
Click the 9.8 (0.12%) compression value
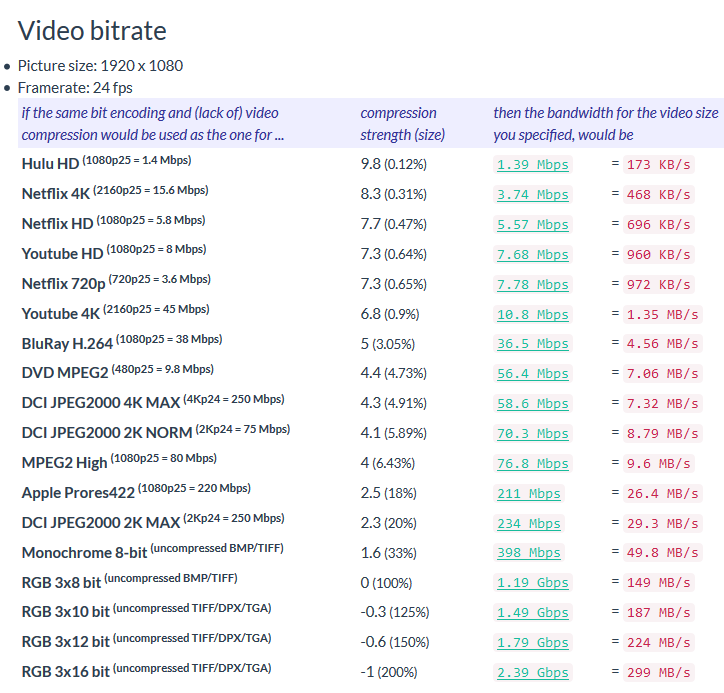[x=393, y=164]
